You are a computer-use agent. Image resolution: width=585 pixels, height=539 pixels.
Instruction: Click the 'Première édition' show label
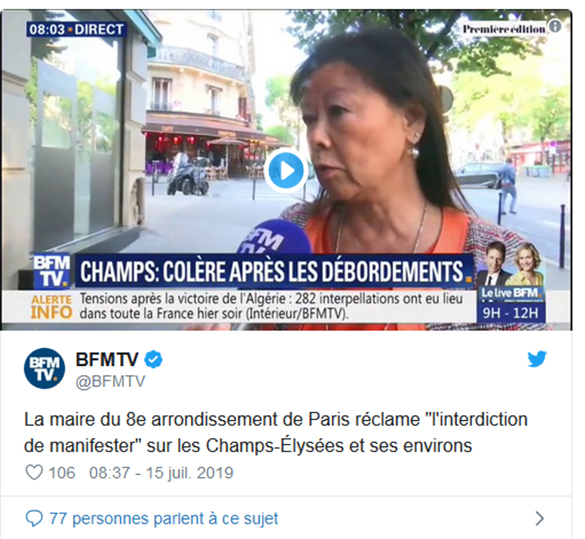[x=504, y=29]
